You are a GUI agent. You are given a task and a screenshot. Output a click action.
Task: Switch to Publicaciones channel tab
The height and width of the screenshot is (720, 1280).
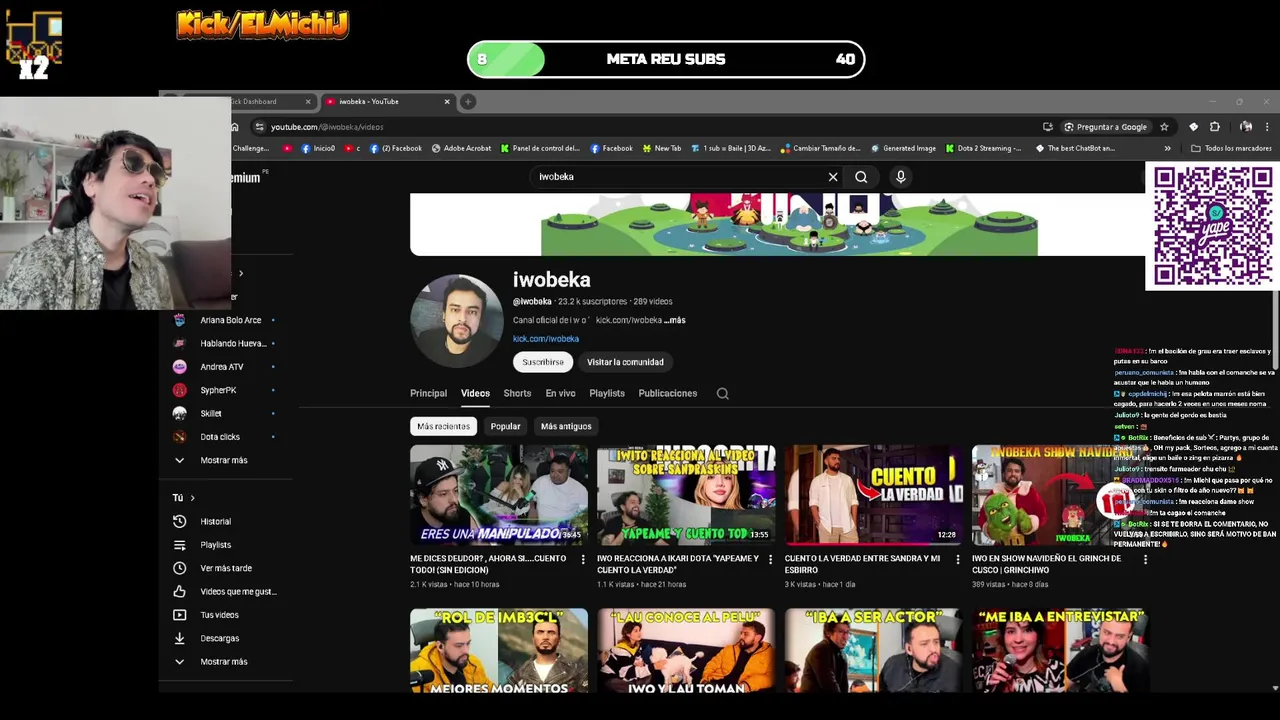668,394
